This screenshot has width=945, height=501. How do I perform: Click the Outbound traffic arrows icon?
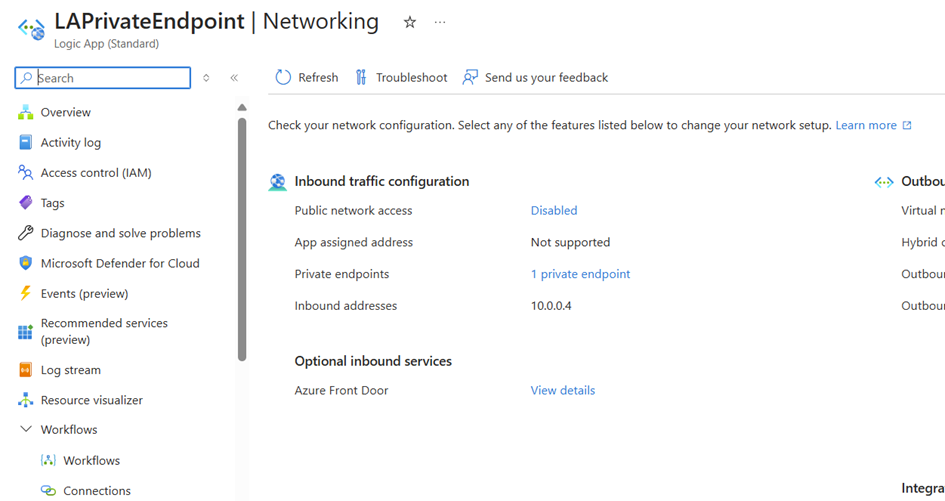884,182
